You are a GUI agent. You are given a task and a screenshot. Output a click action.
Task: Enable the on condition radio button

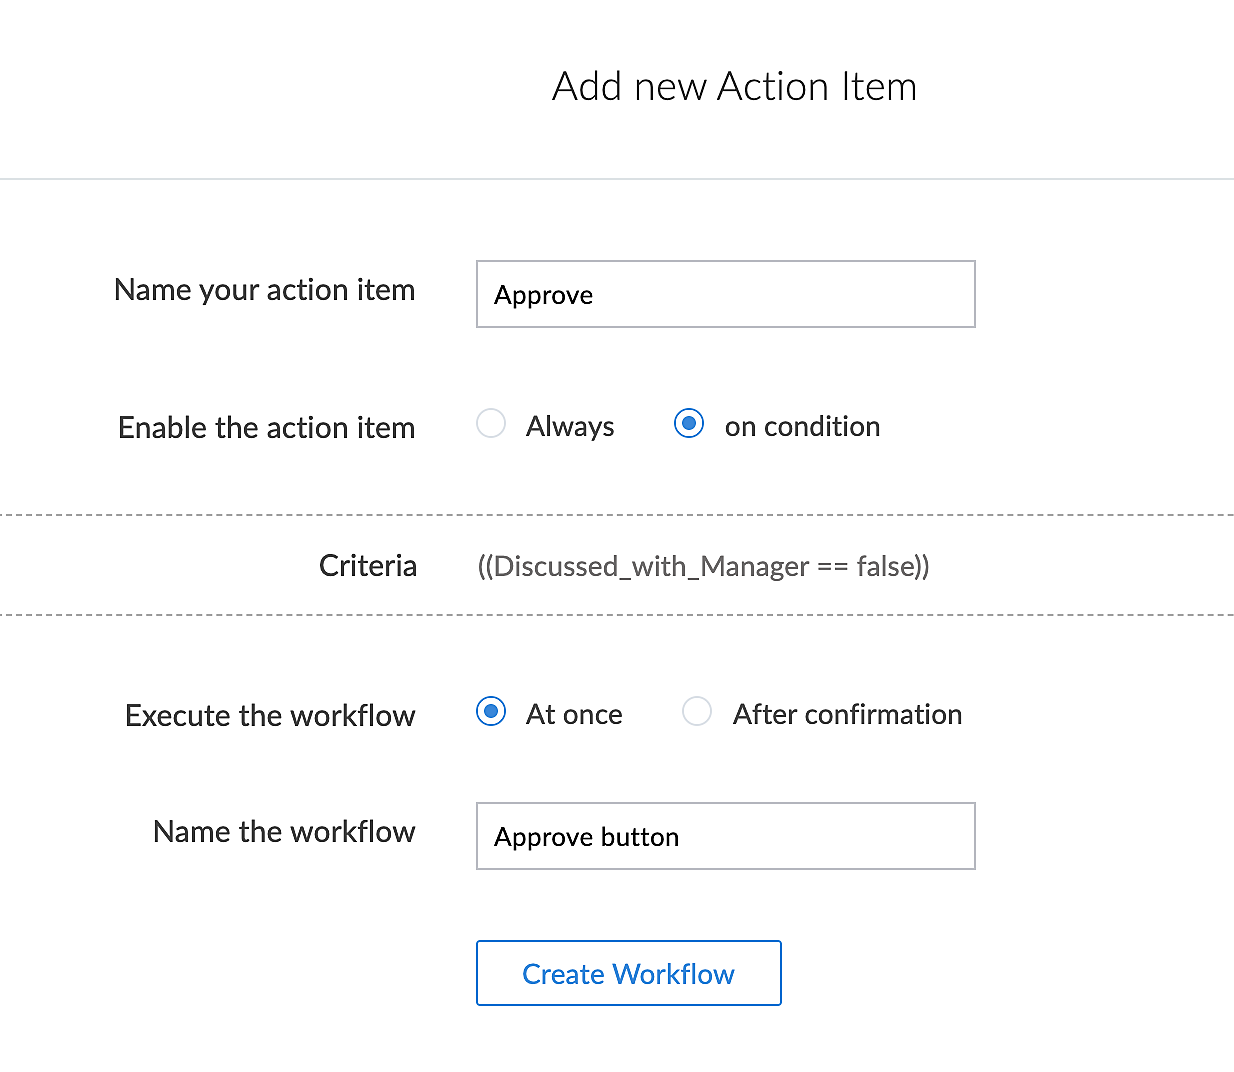pyautogui.click(x=689, y=424)
